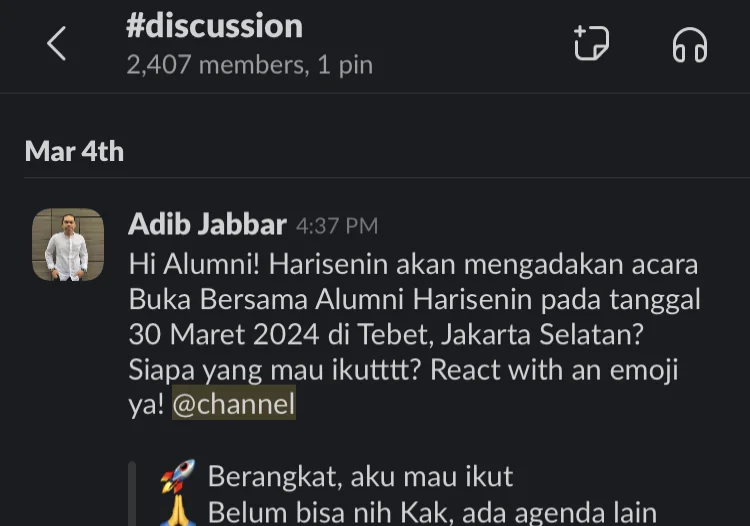Click the Mar 4th date divider
This screenshot has width=750, height=526.
click(74, 151)
